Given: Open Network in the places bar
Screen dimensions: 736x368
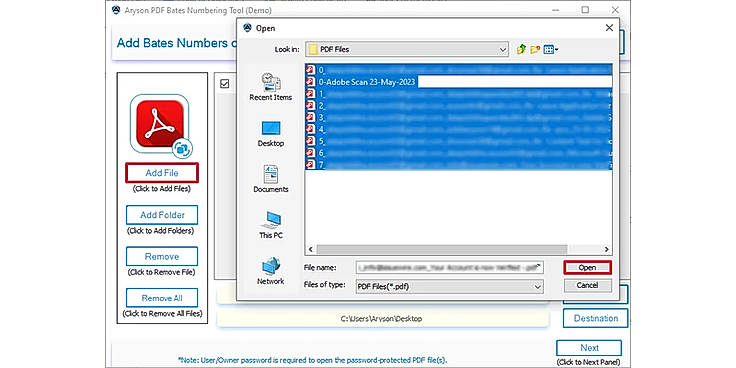Looking at the screenshot, I should coord(271,271).
